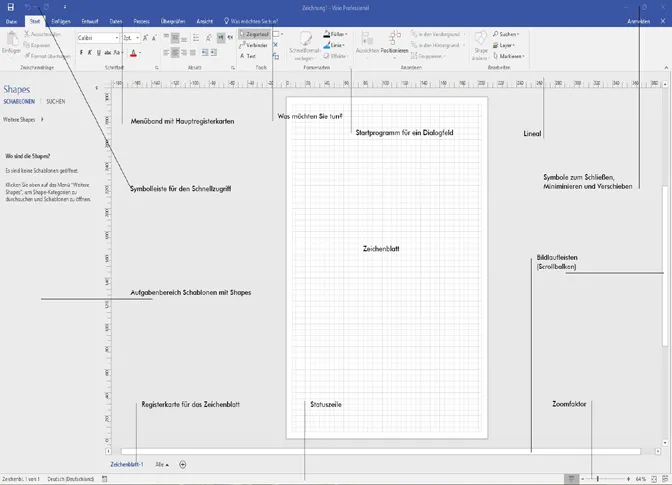
Task: Open the Ansicht ribbon tab
Action: [204, 20]
